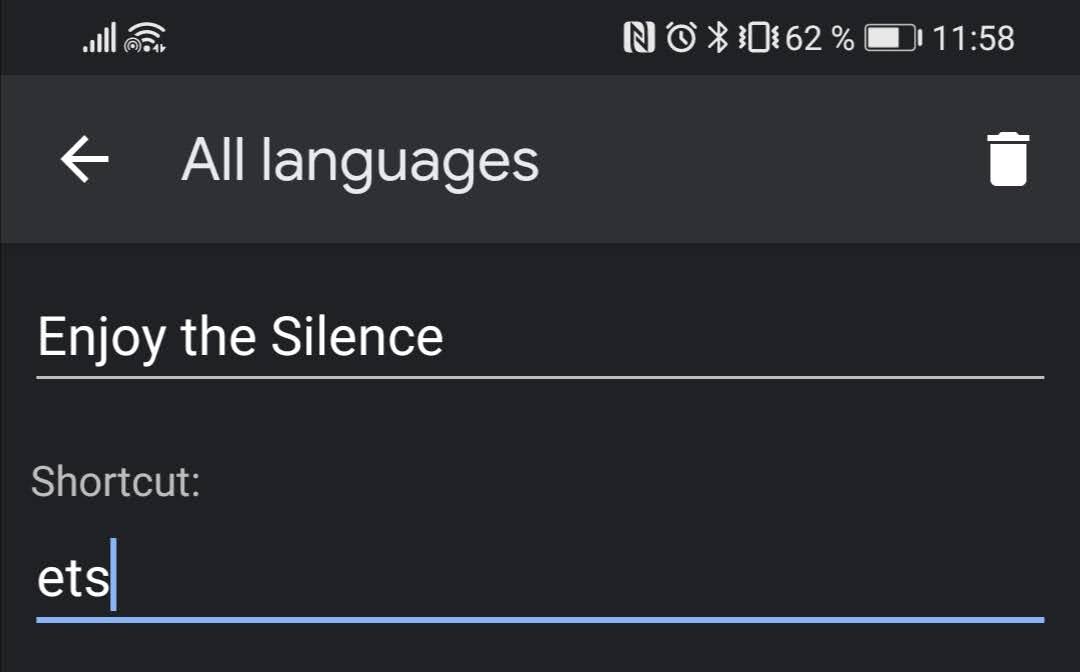The image size is (1080, 672).
Task: Tap the All languages title
Action: (358, 159)
